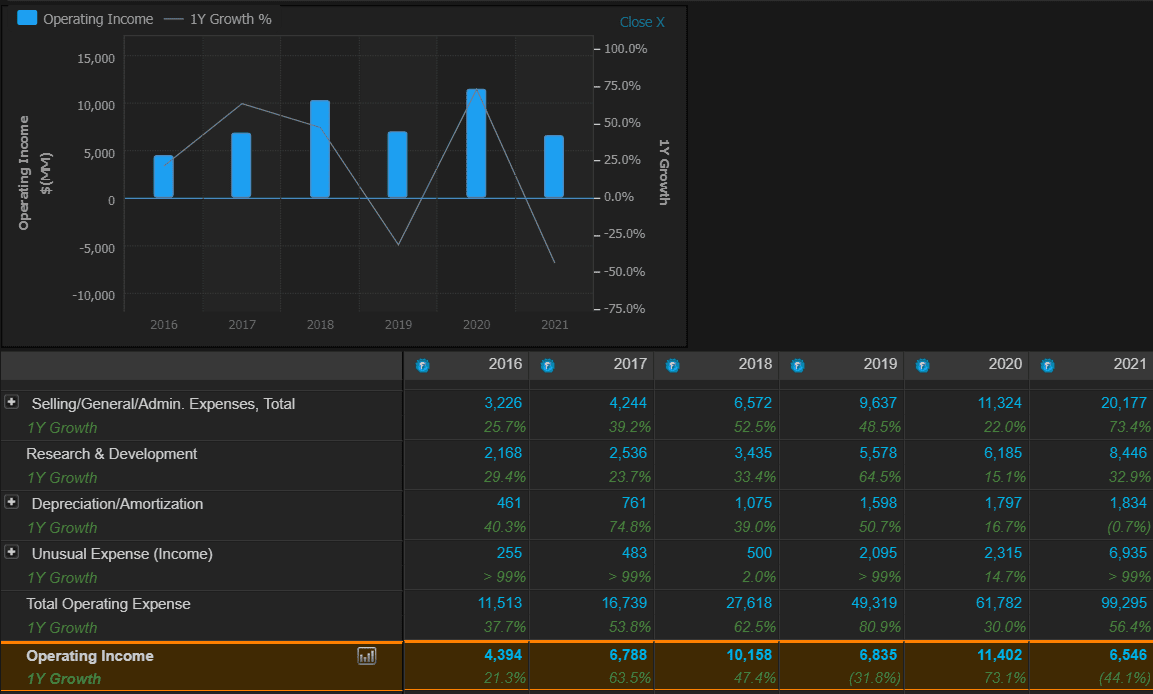Click the blue Operating Income legend swatch
This screenshot has height=694, width=1153.
(x=28, y=18)
